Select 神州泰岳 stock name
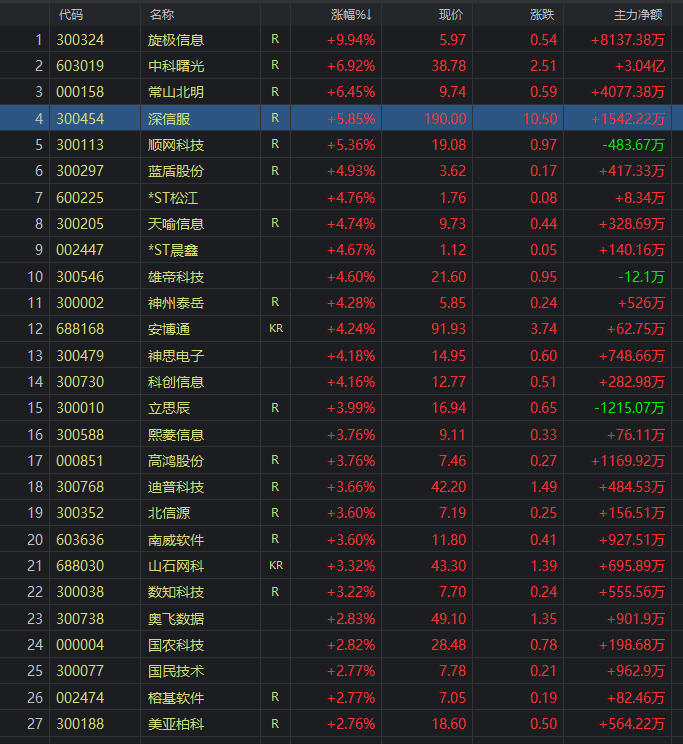The width and height of the screenshot is (683, 744). tap(176, 303)
